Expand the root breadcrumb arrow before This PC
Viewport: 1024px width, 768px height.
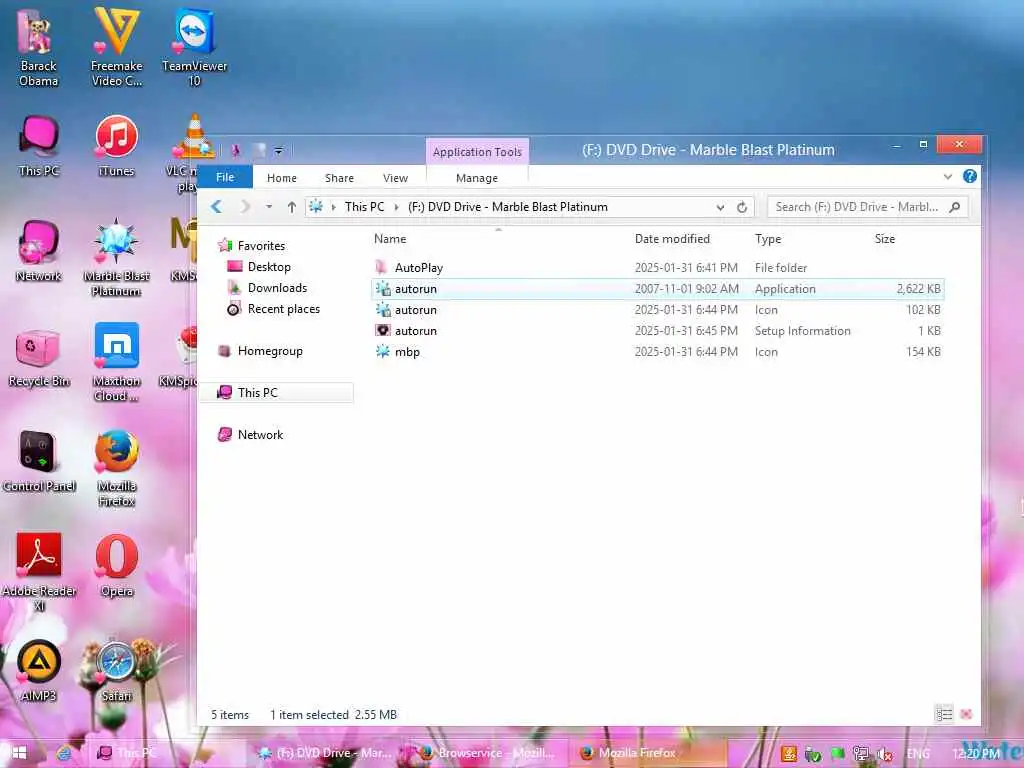[x=333, y=207]
